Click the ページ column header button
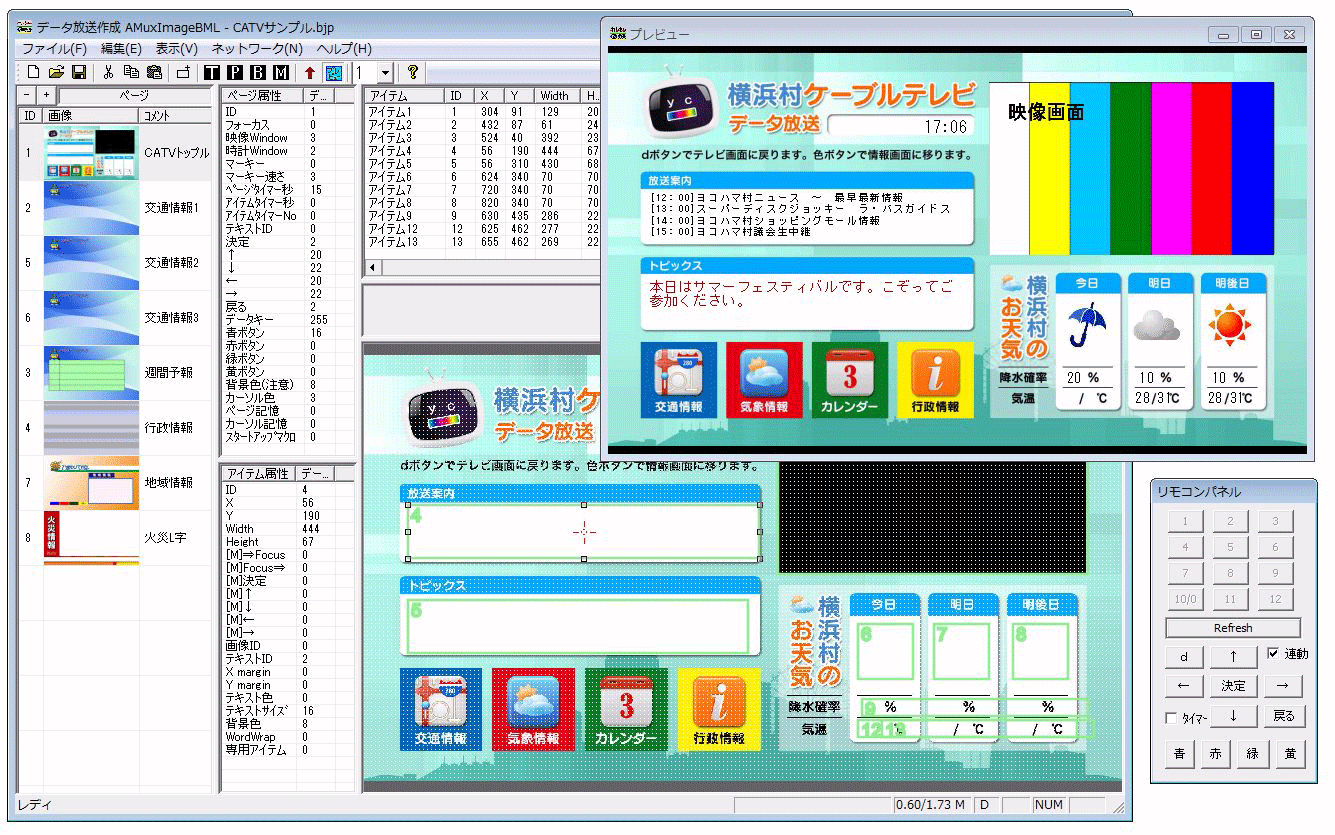The image size is (1335, 835). (x=134, y=95)
